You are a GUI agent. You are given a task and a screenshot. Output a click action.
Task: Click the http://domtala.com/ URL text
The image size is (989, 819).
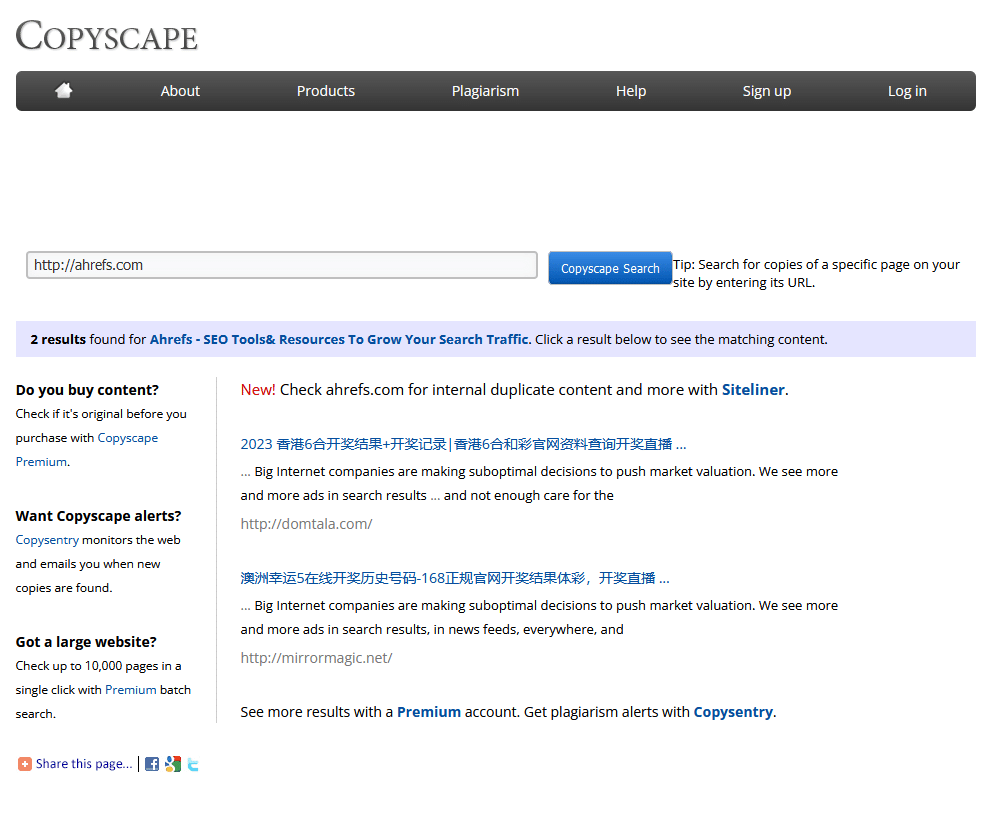click(x=307, y=524)
